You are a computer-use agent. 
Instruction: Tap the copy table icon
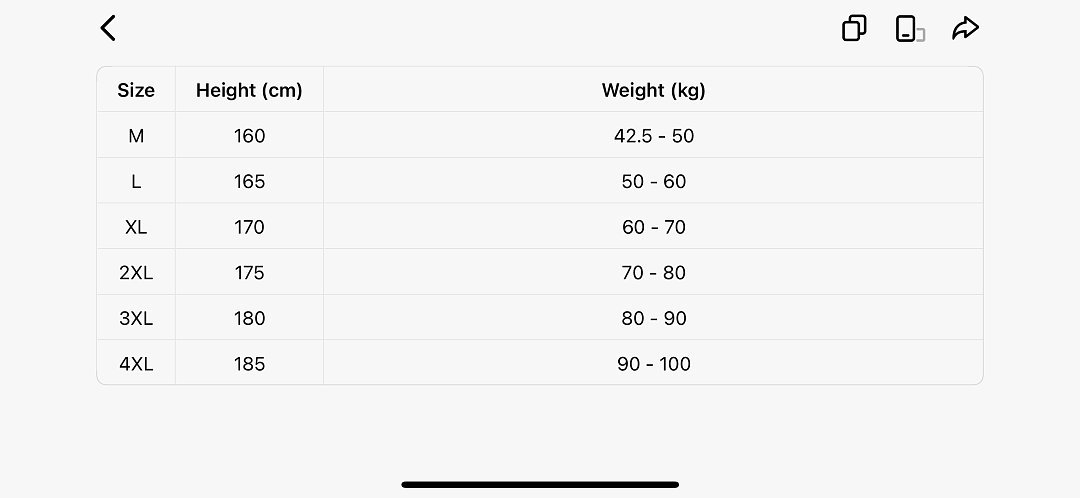[x=854, y=28]
